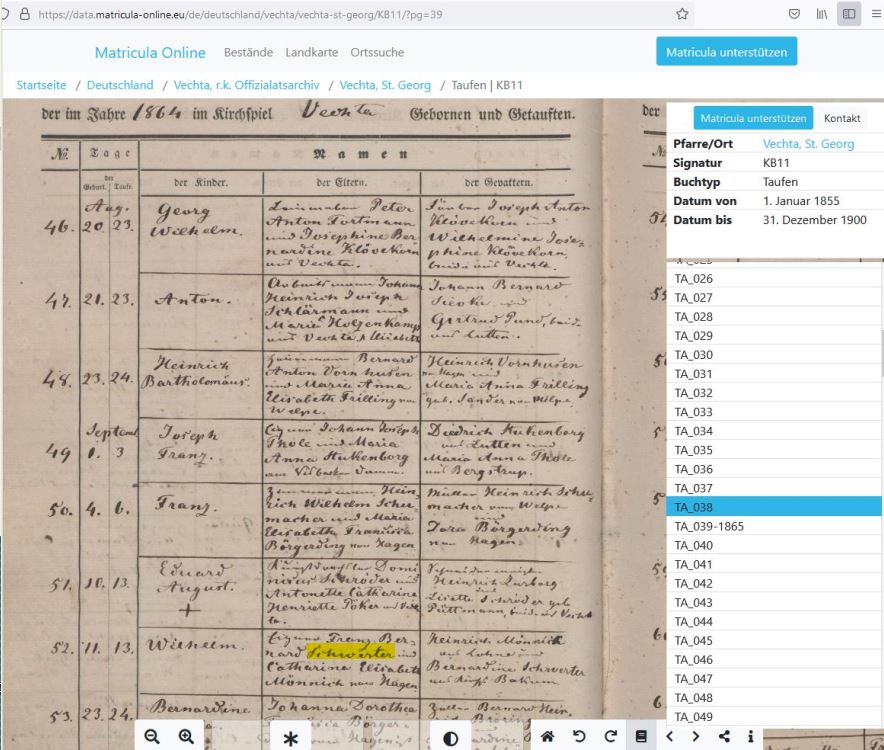Open the Bestände menu item
This screenshot has height=750, width=884.
click(248, 52)
